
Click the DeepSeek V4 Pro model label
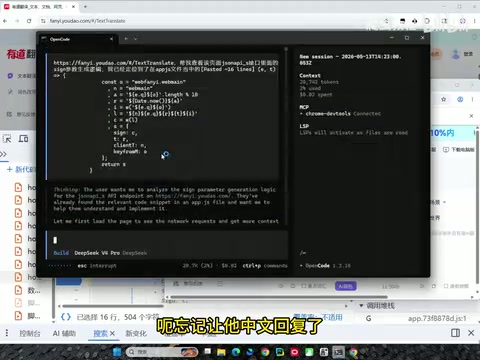(x=97, y=253)
